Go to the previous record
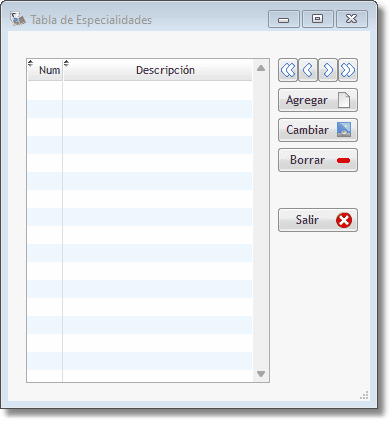 pyautogui.click(x=308, y=70)
